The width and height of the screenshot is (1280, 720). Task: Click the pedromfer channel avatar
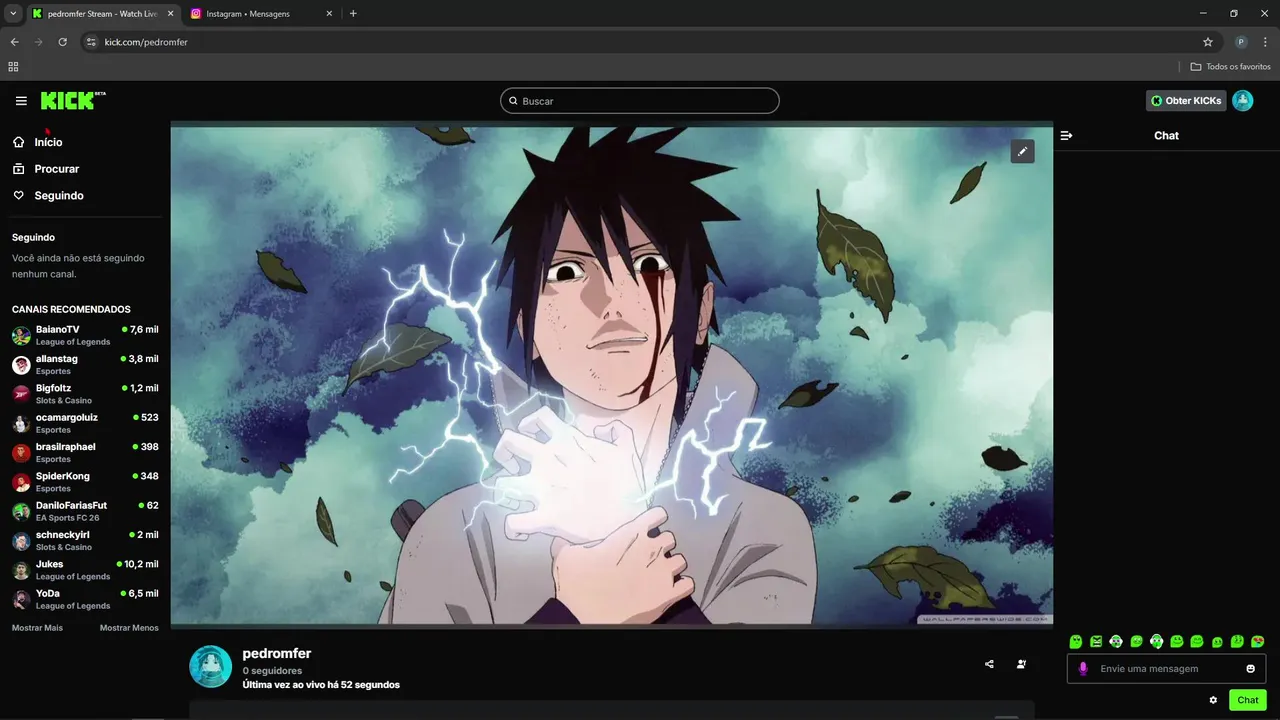coord(211,666)
